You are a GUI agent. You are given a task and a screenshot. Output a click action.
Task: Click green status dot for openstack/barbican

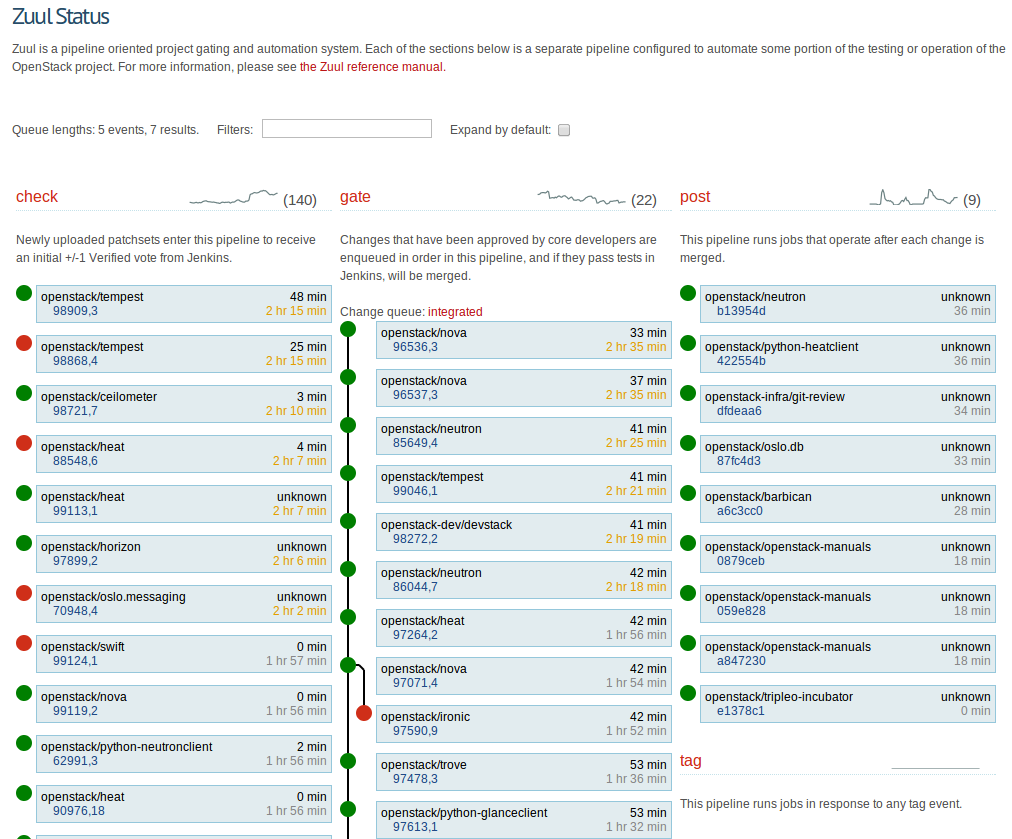pyautogui.click(x=688, y=493)
